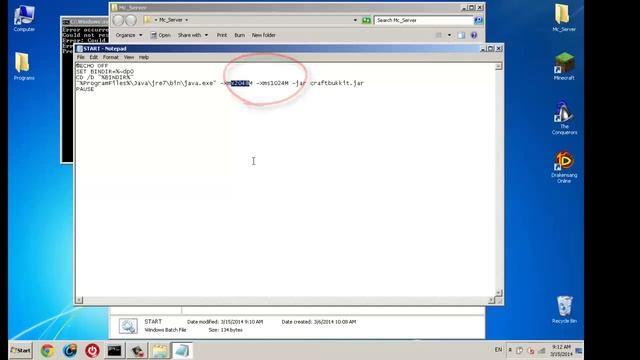
Task: Open the Recycle Bin
Action: (x=564, y=310)
